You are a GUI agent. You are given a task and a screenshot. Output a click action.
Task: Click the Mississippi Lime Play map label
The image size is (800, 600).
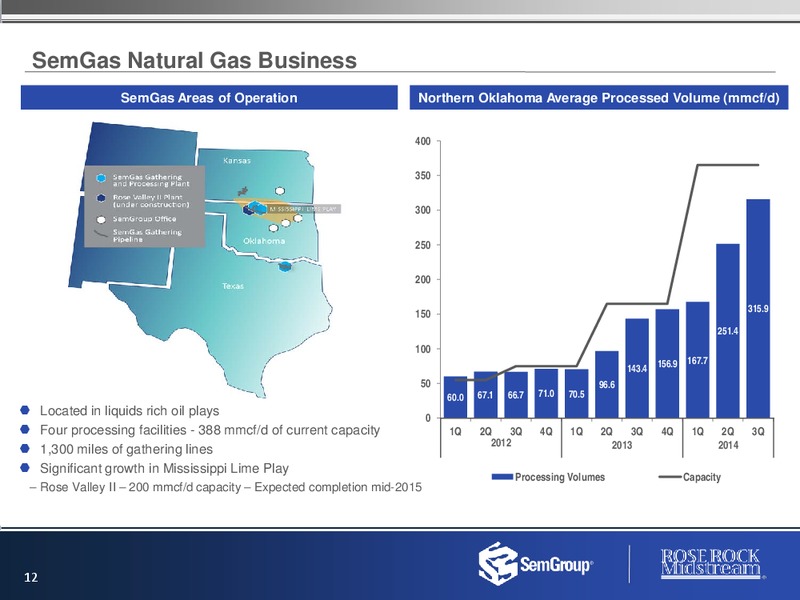304,209
